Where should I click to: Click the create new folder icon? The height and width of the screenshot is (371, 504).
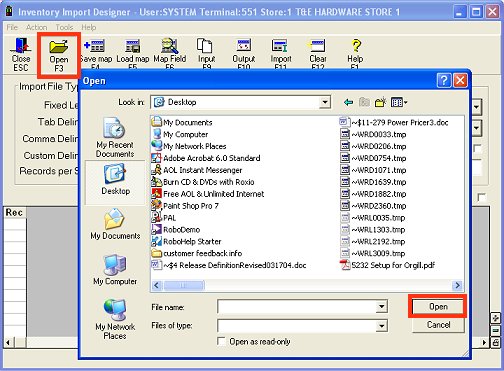pos(380,102)
